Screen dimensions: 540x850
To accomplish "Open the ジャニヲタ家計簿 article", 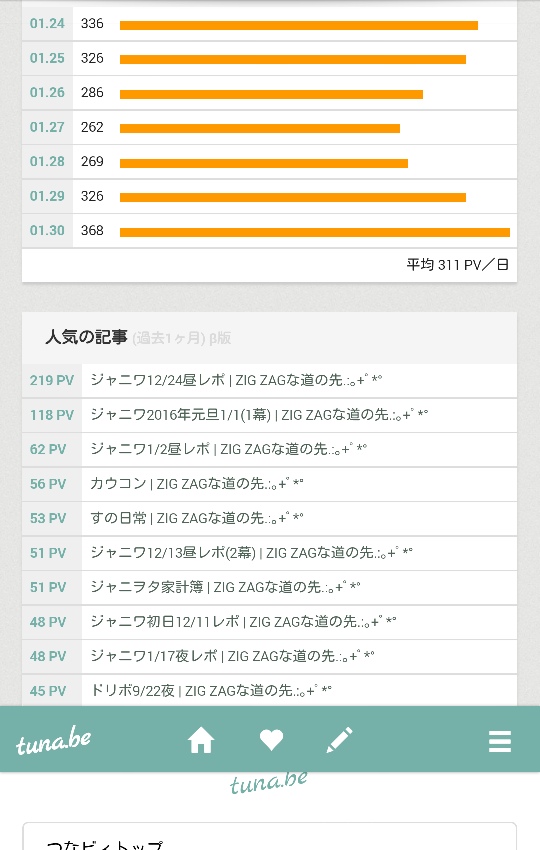I will pyautogui.click(x=269, y=588).
